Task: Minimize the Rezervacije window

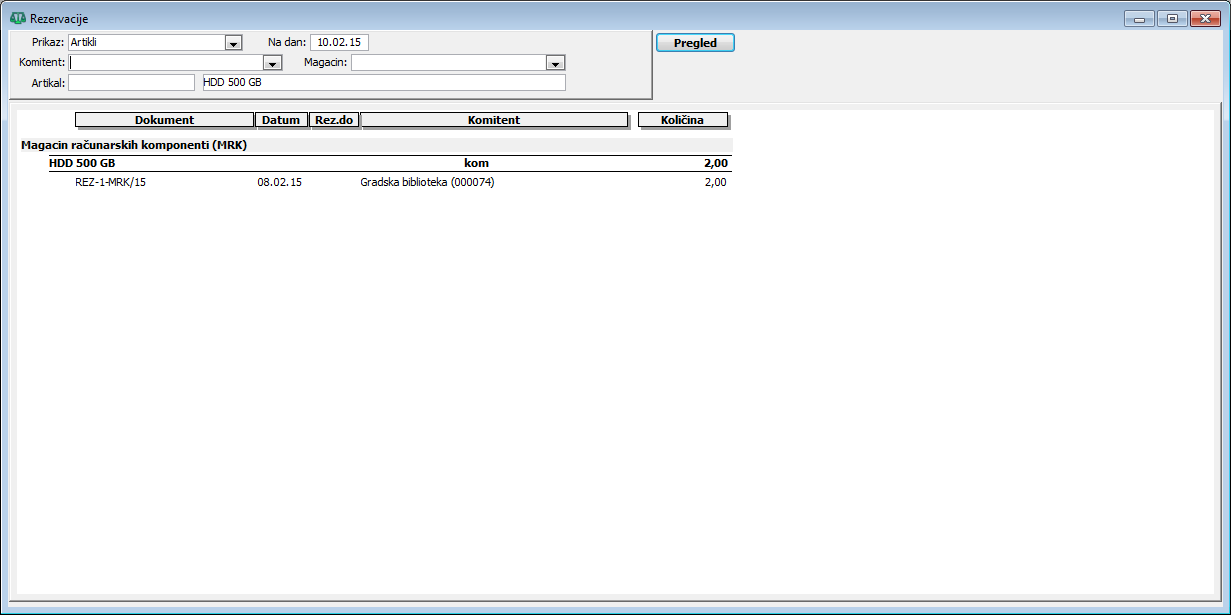Action: click(1139, 18)
